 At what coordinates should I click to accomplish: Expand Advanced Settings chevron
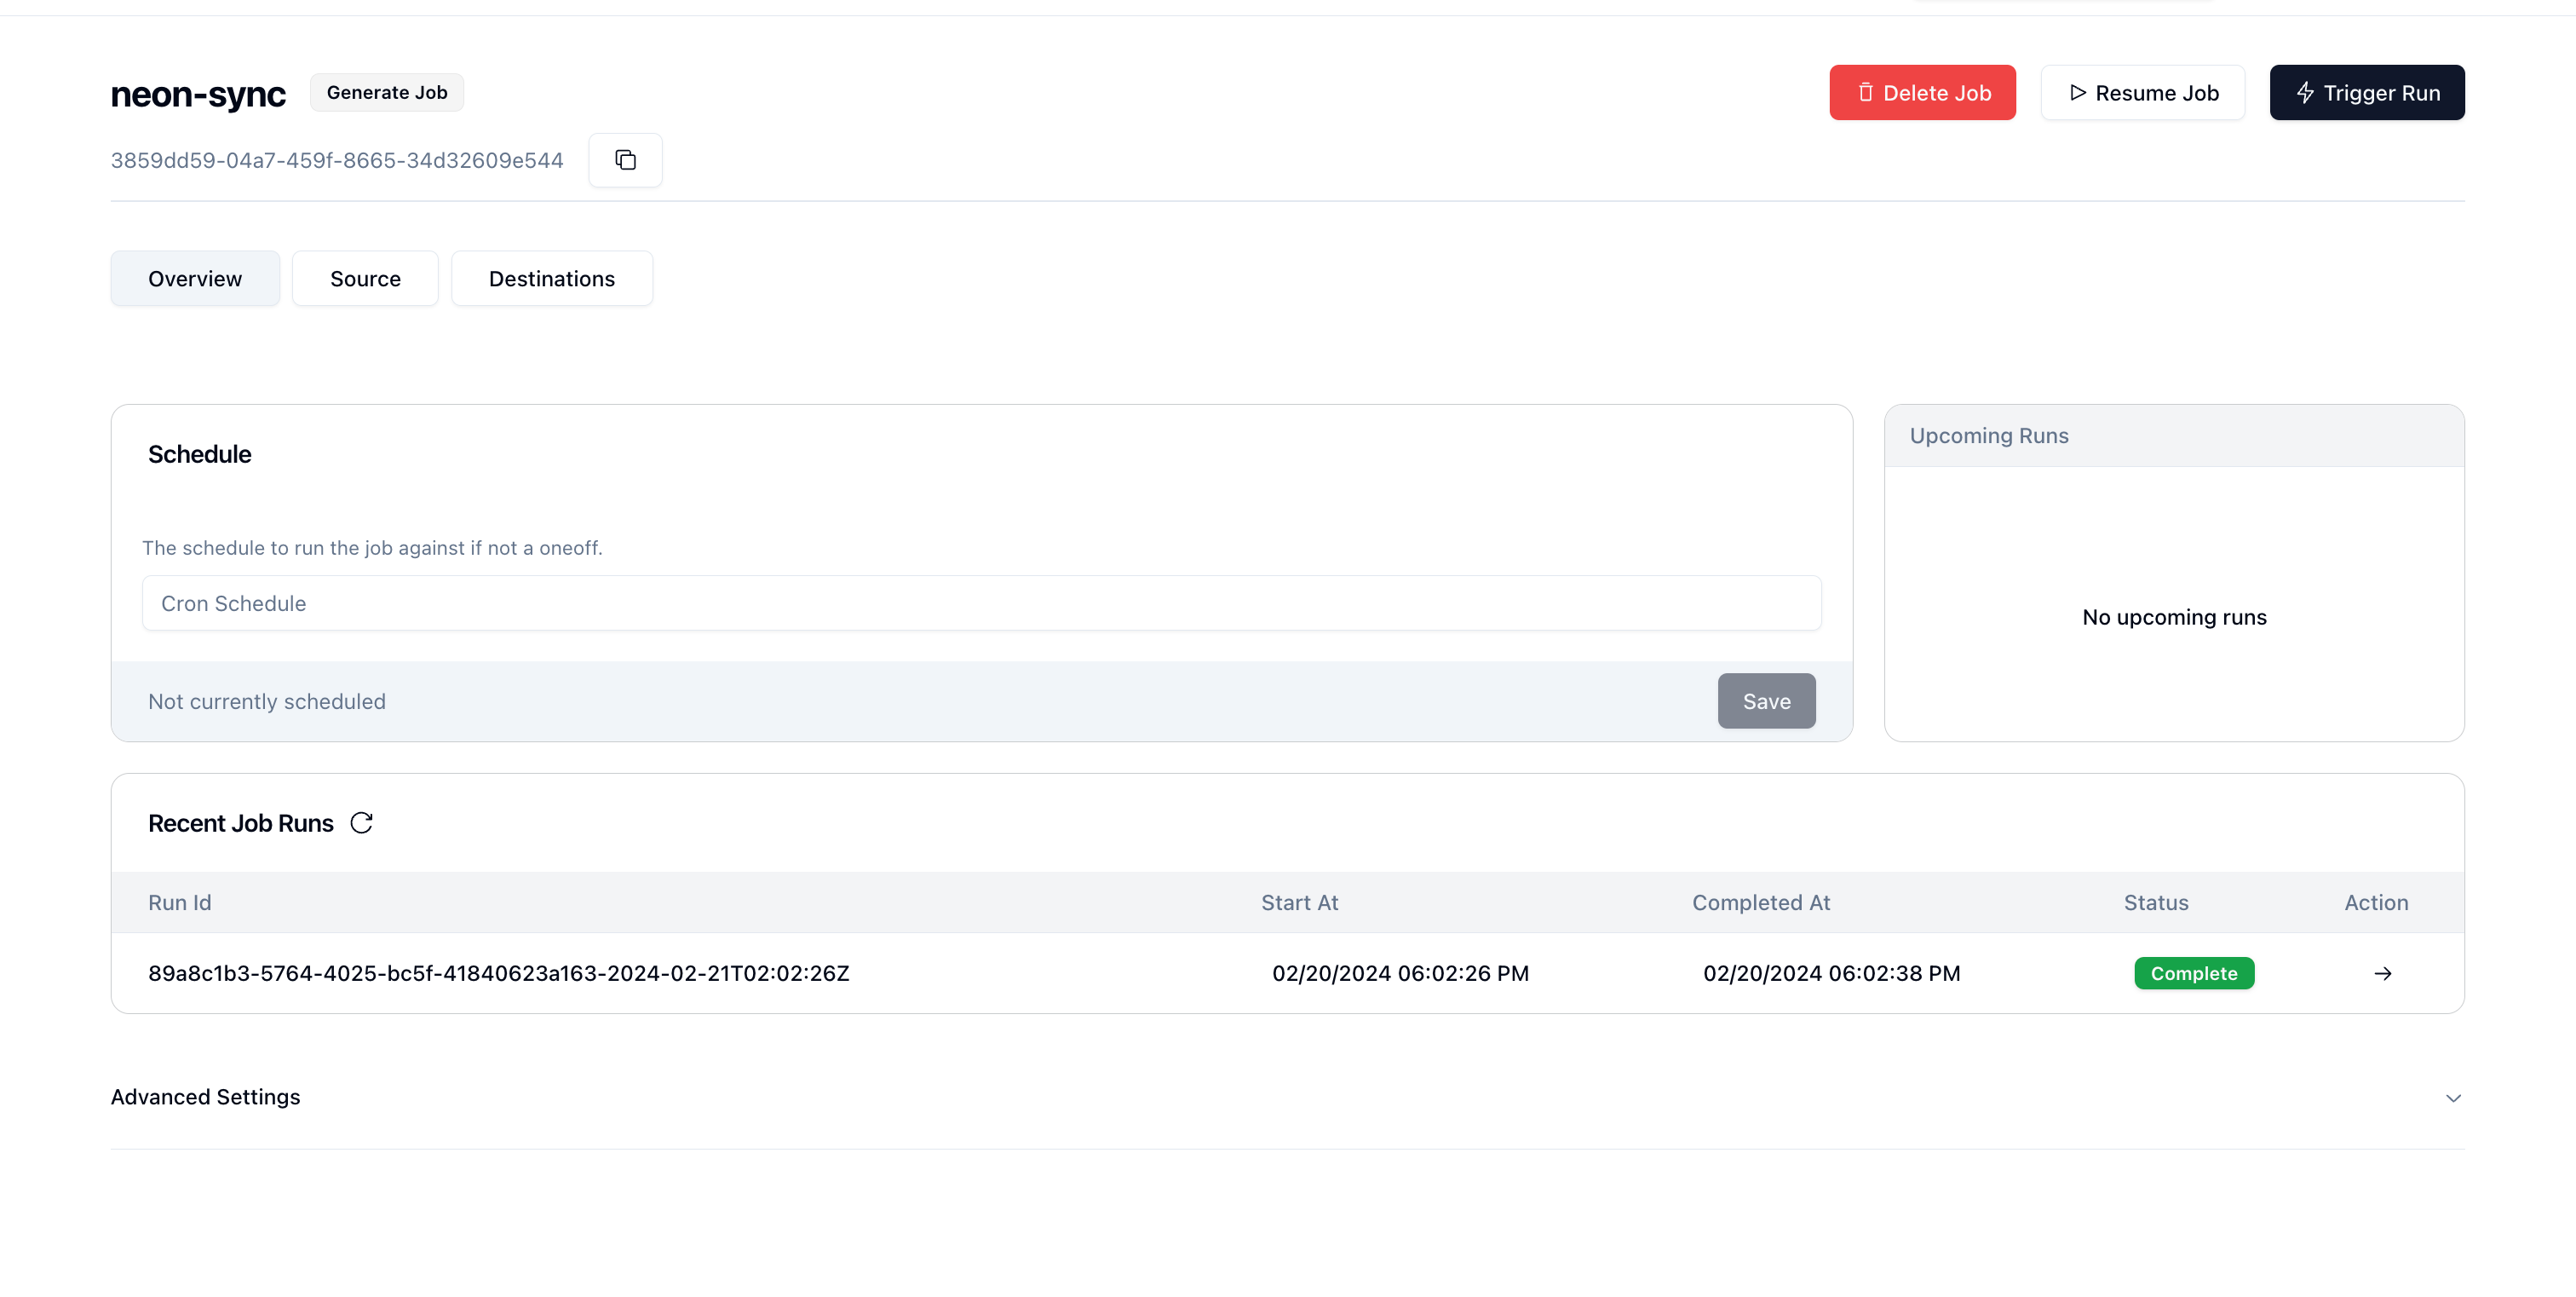click(x=2453, y=1098)
